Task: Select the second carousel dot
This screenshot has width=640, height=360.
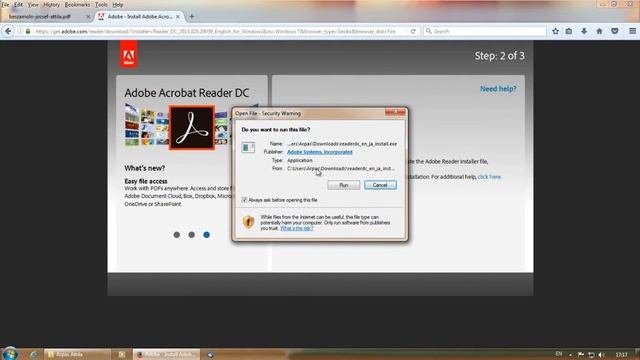Action: pyautogui.click(x=191, y=235)
